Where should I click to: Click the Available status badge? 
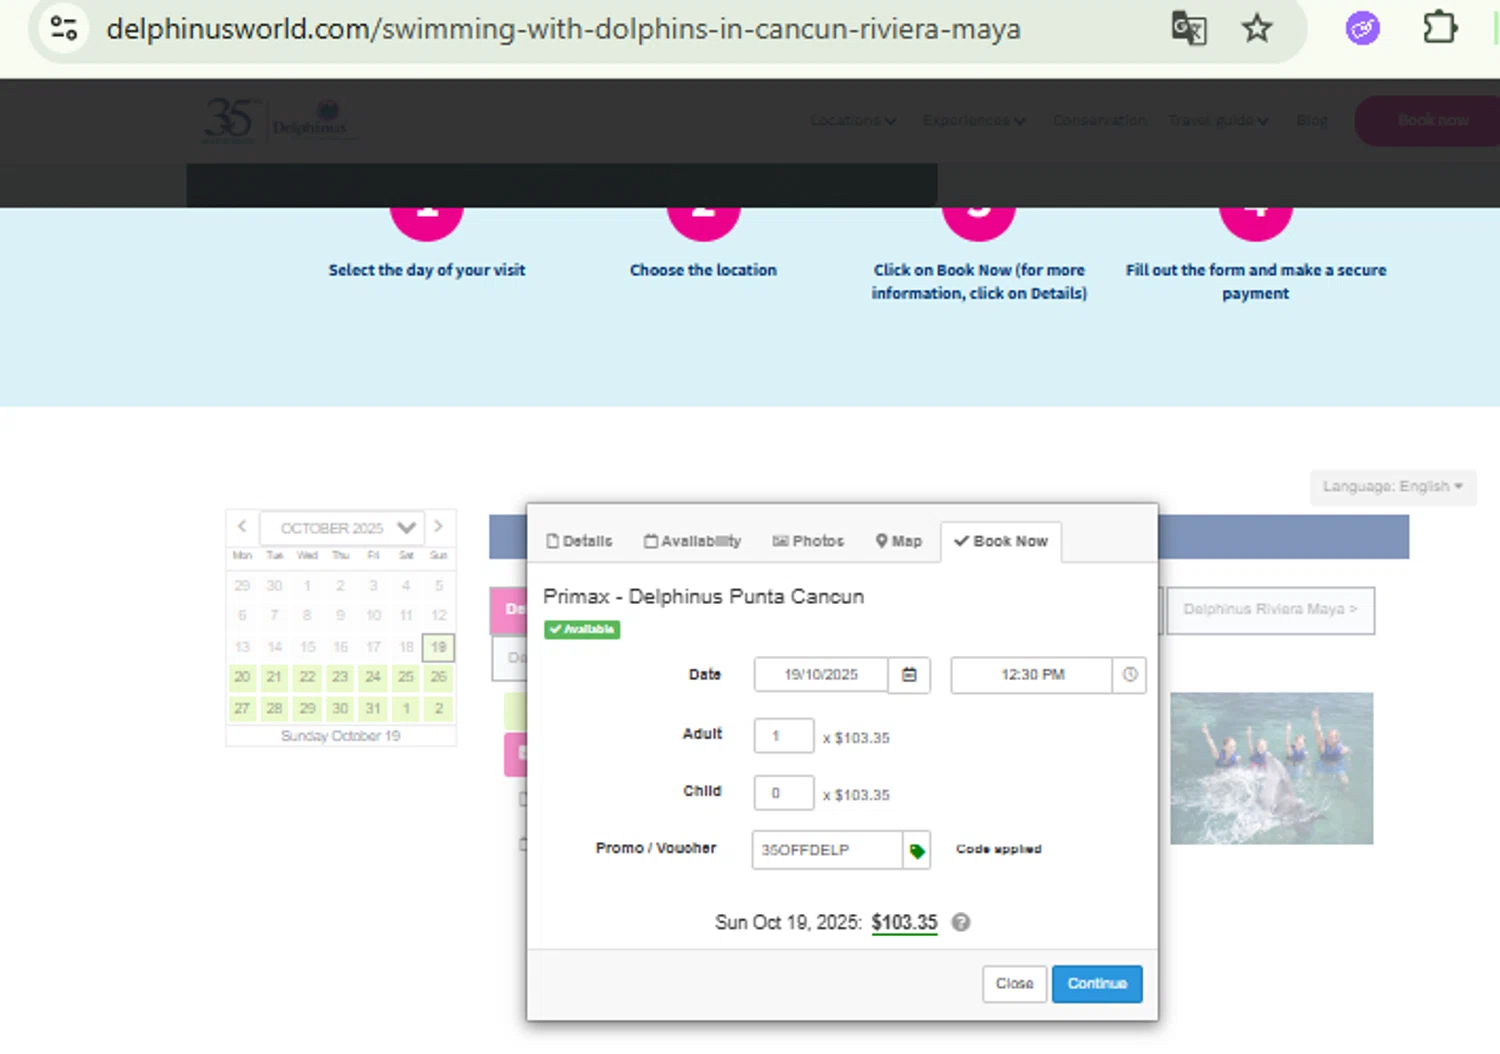(x=582, y=629)
